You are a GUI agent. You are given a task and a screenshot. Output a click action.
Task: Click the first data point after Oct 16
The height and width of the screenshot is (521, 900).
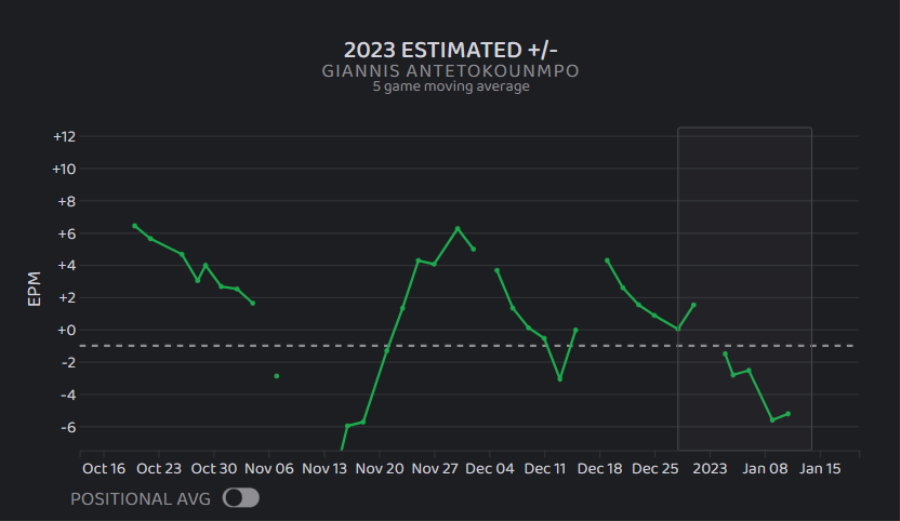pos(135,226)
